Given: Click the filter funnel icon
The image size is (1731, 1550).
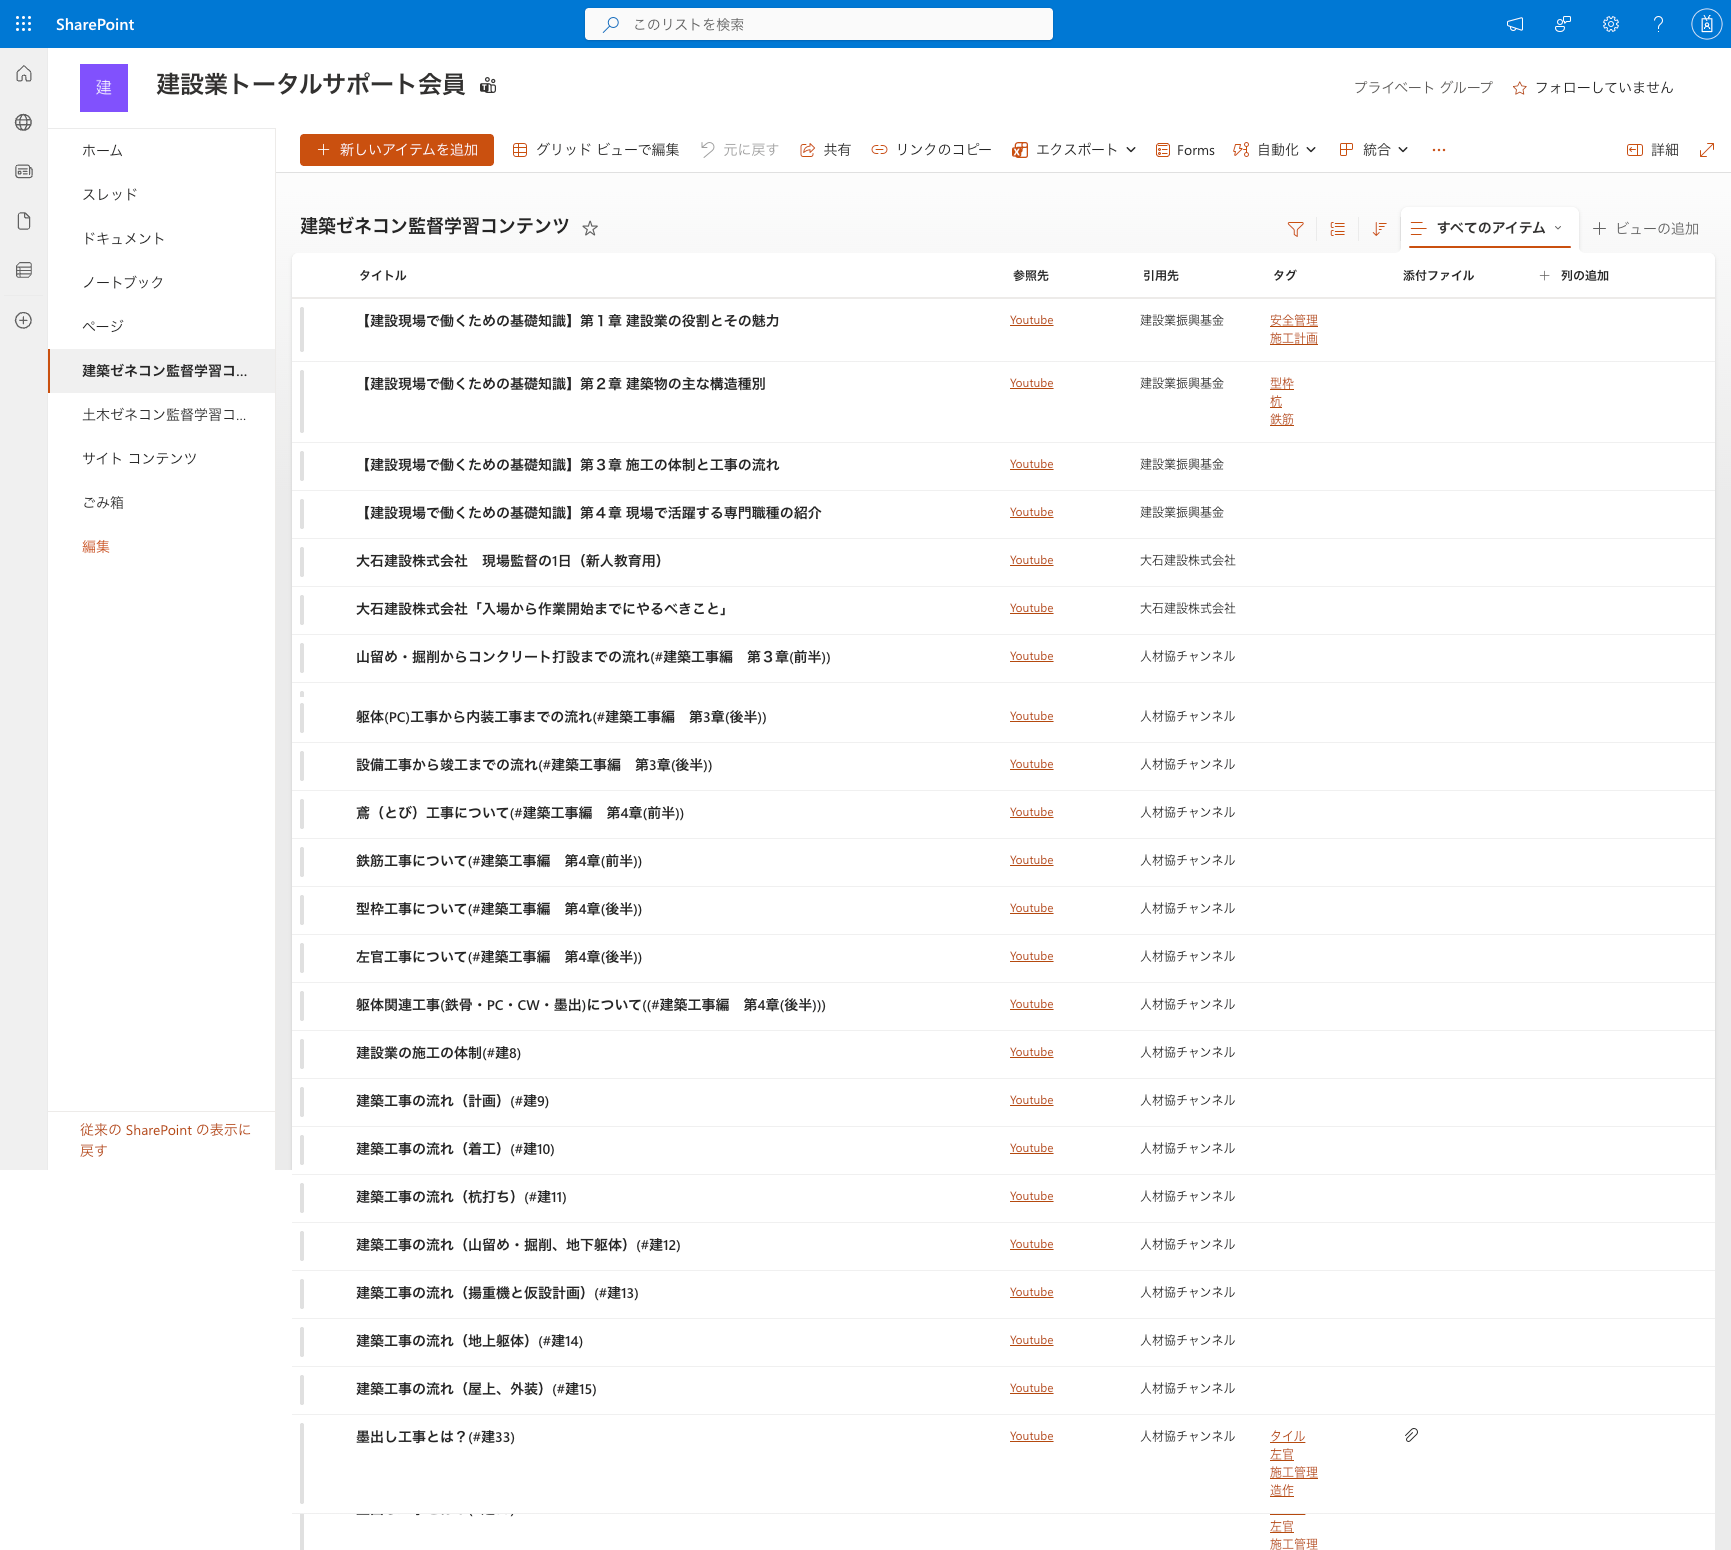Looking at the screenshot, I should pyautogui.click(x=1295, y=229).
